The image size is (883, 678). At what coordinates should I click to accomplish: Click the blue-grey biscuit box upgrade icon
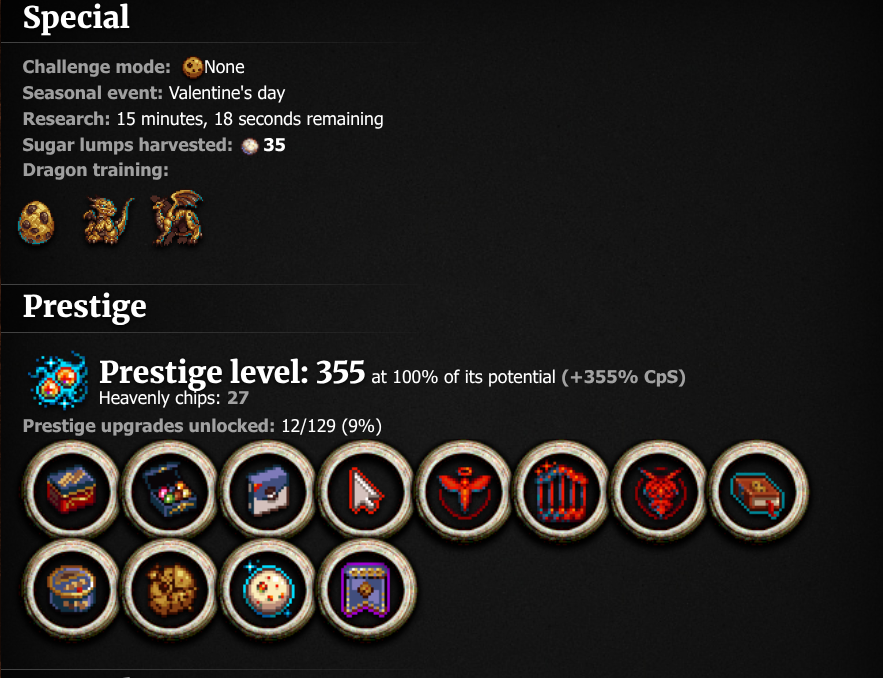(267, 489)
